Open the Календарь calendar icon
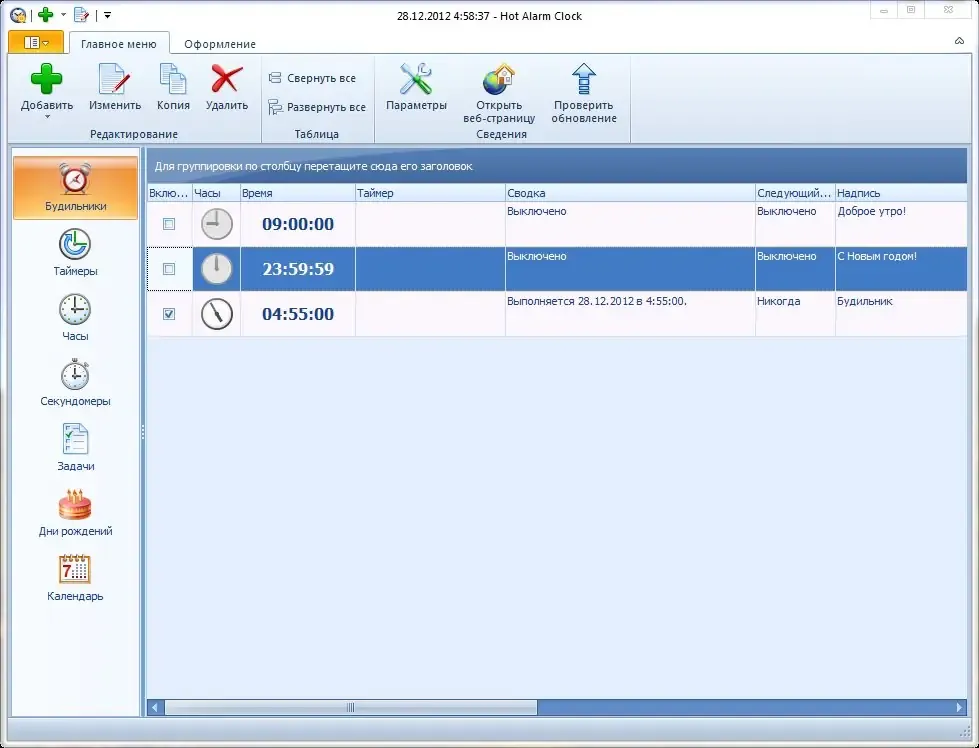This screenshot has height=748, width=979. 75,569
